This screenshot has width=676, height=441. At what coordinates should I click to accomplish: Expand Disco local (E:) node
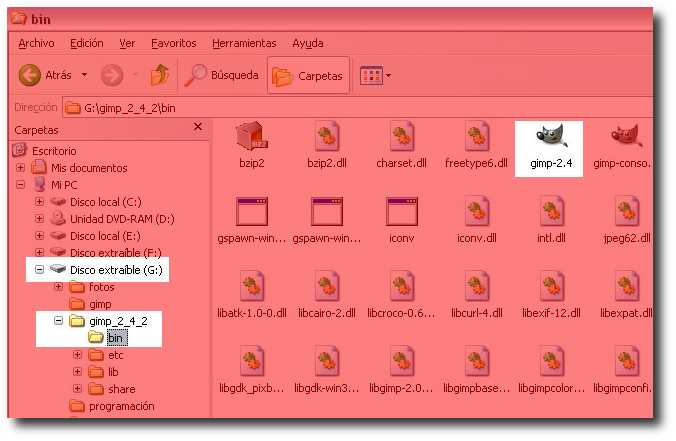pos(39,235)
